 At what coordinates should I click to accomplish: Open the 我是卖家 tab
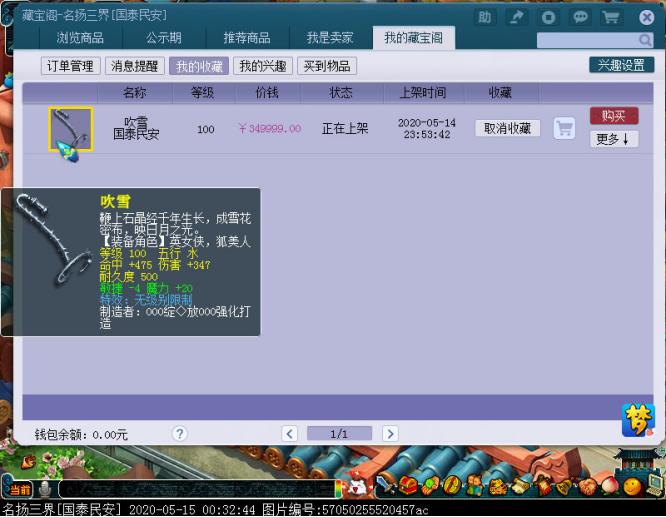click(330, 38)
